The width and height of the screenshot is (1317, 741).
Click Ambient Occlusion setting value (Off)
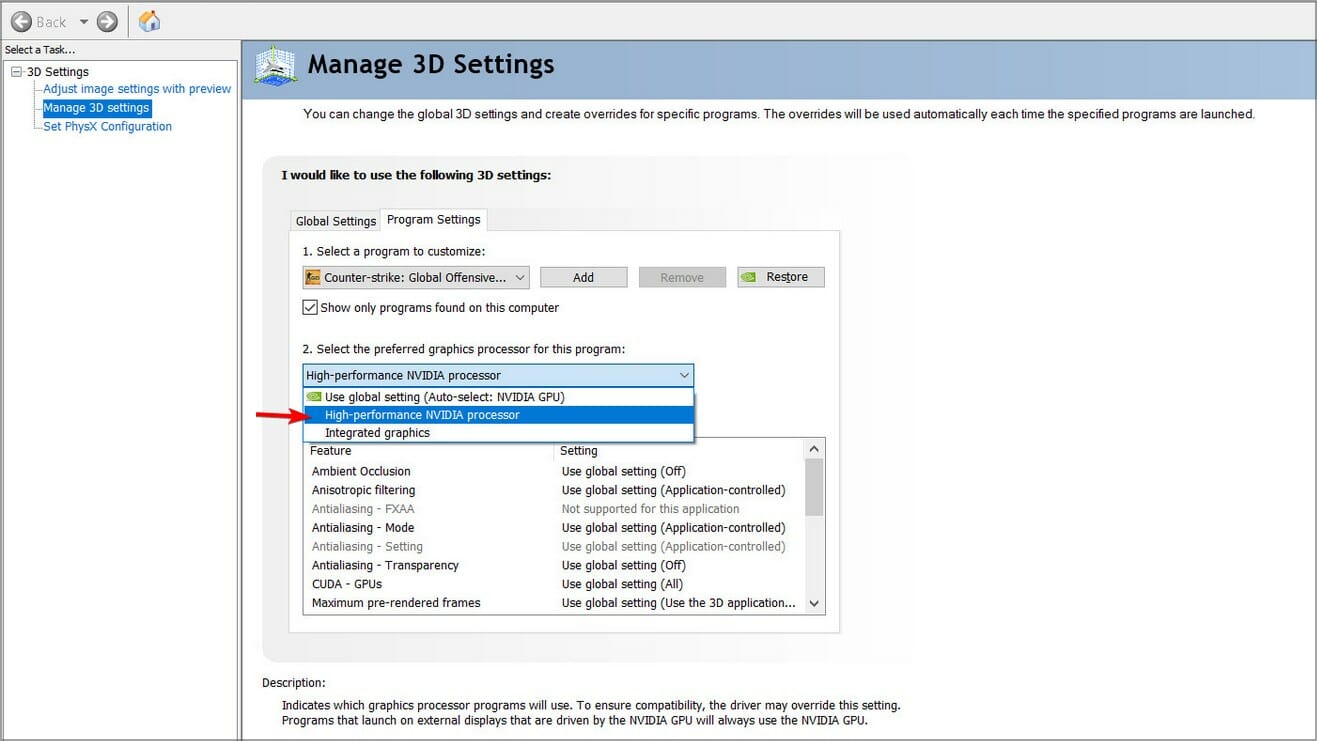[624, 471]
